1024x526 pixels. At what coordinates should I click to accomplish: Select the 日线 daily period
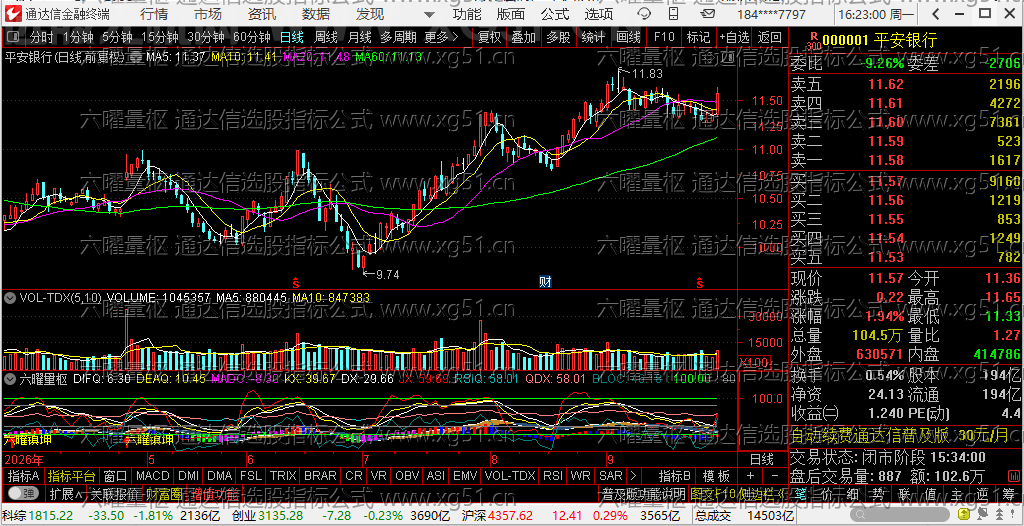(x=292, y=37)
